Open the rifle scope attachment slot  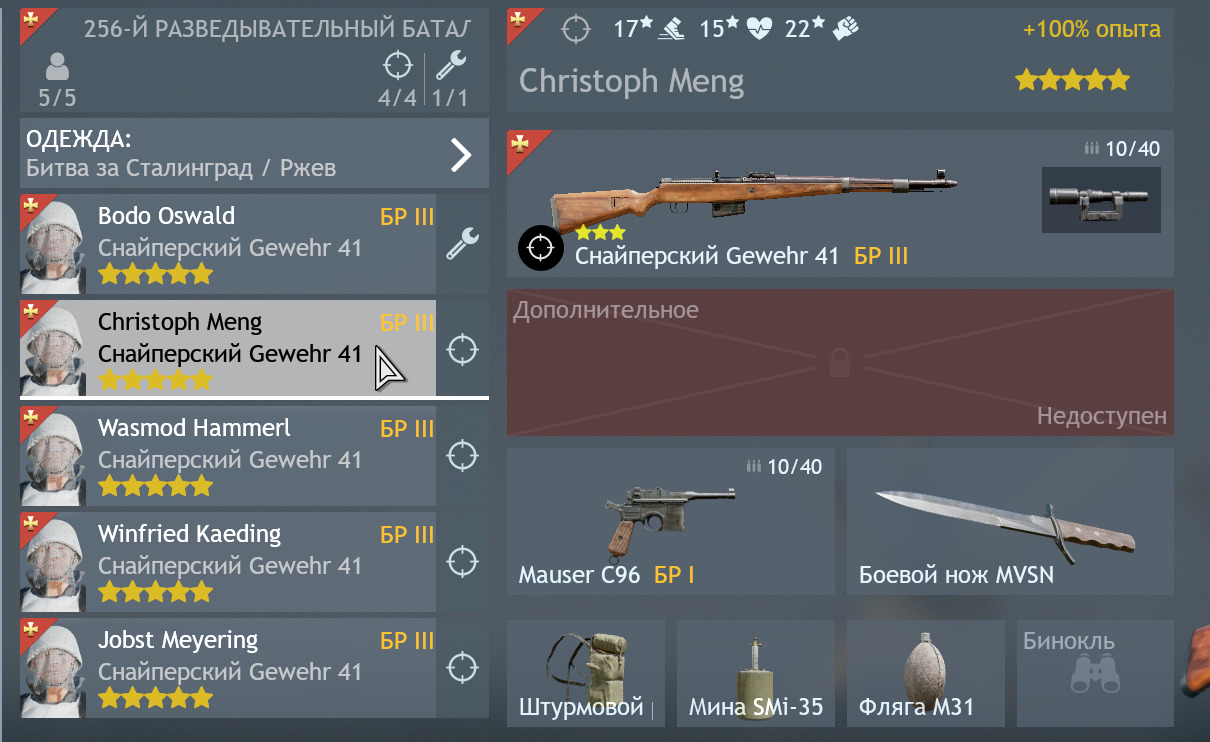(1101, 200)
